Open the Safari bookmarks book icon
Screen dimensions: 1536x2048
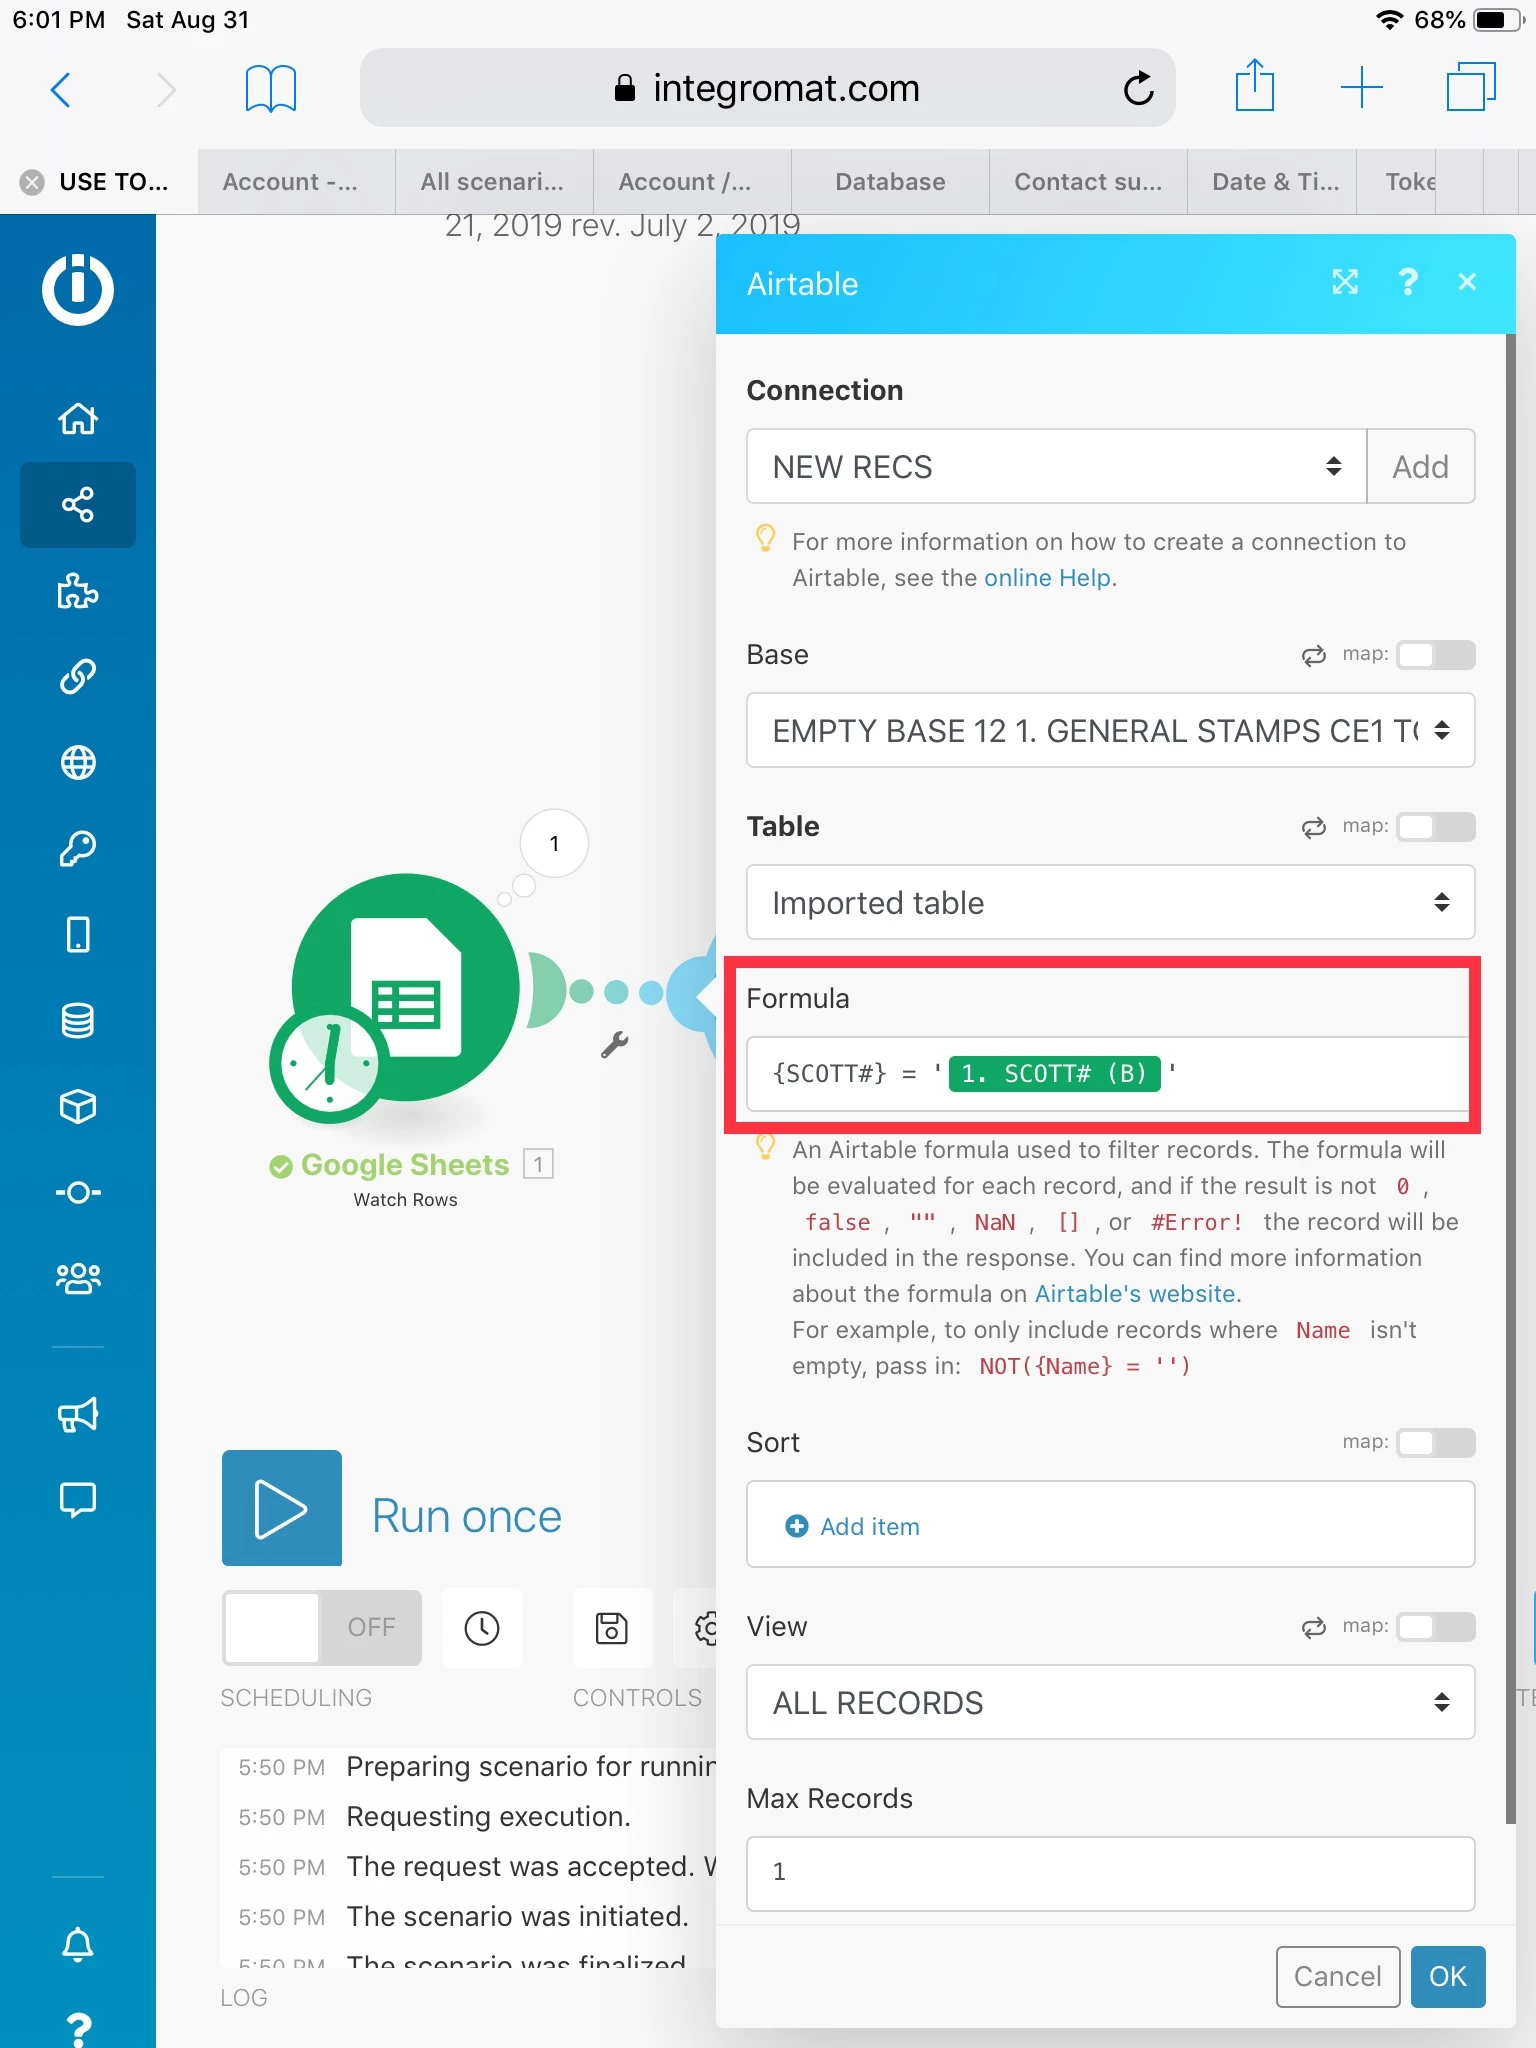click(x=271, y=90)
